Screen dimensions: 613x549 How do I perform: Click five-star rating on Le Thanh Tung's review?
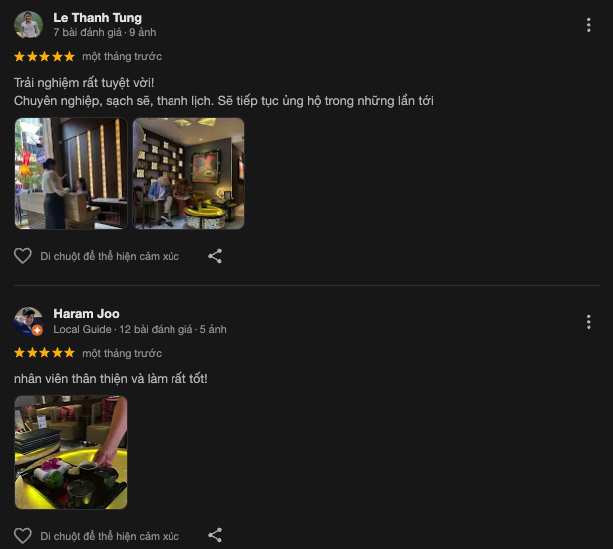[44, 57]
